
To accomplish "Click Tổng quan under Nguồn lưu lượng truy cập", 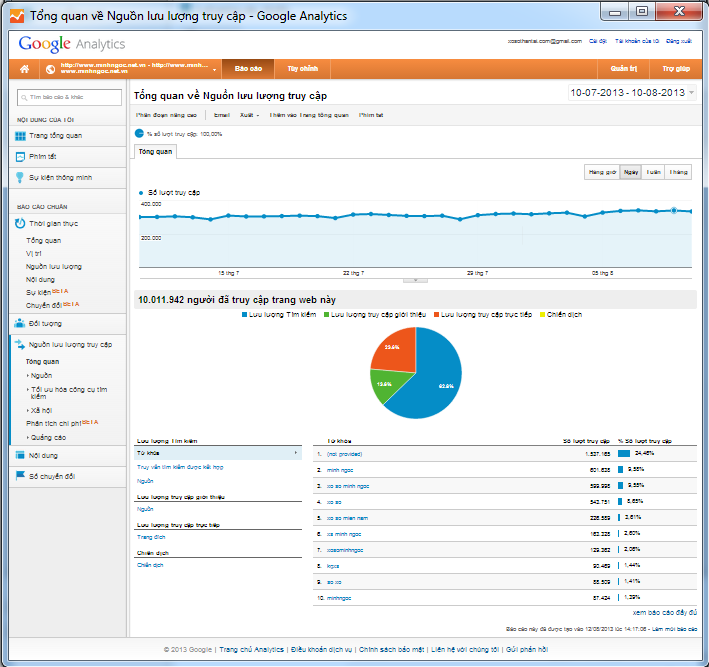I will tap(42, 362).
